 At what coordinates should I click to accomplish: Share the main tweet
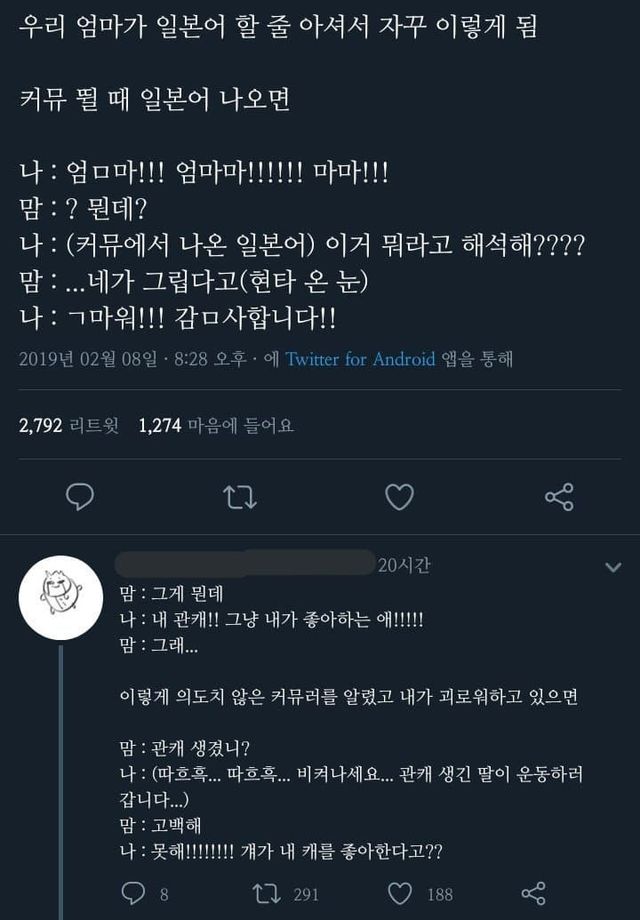(559, 496)
